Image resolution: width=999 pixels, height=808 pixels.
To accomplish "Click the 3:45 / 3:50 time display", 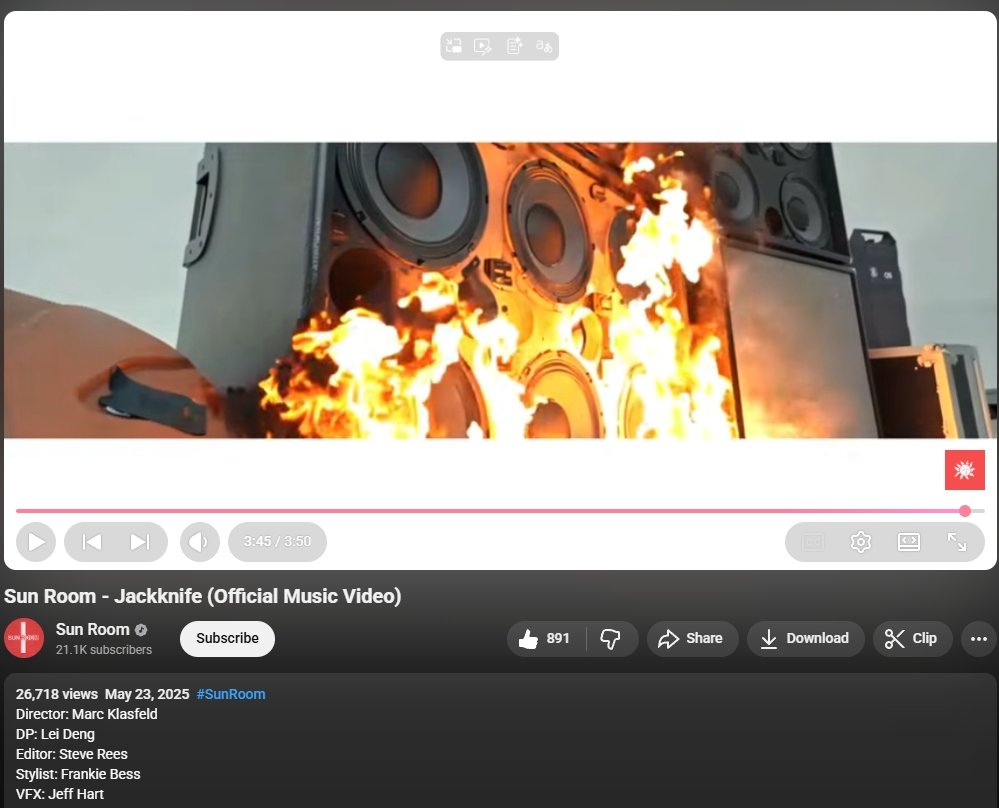I will coord(277,542).
